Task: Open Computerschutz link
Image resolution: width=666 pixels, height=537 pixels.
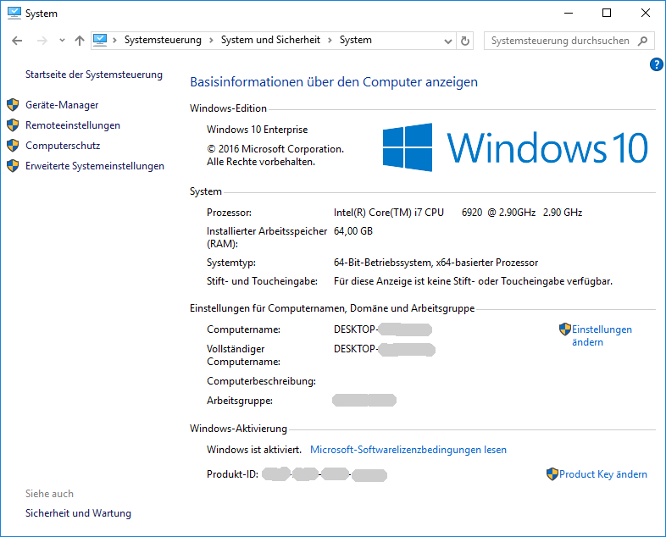Action: tap(63, 146)
